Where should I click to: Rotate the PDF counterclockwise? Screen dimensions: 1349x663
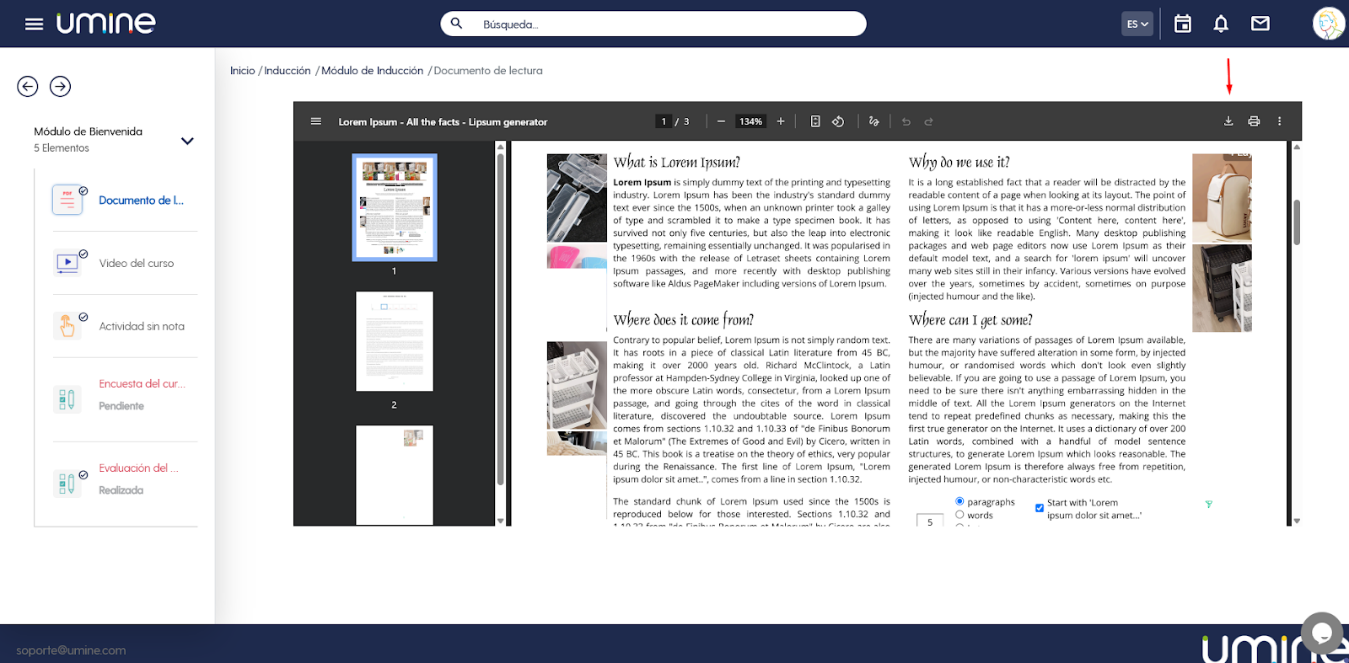click(838, 121)
